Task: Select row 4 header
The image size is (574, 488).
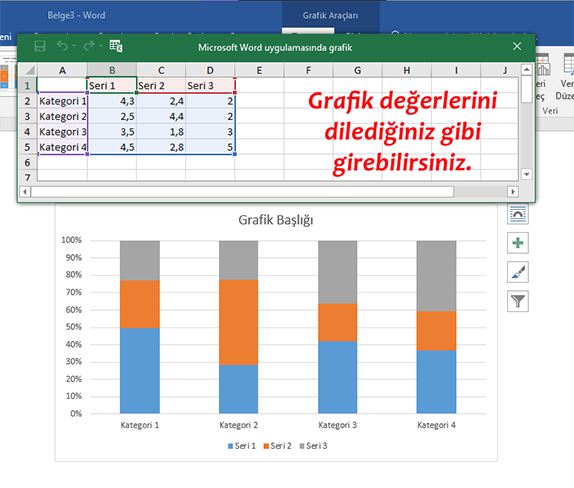Action: 28,131
